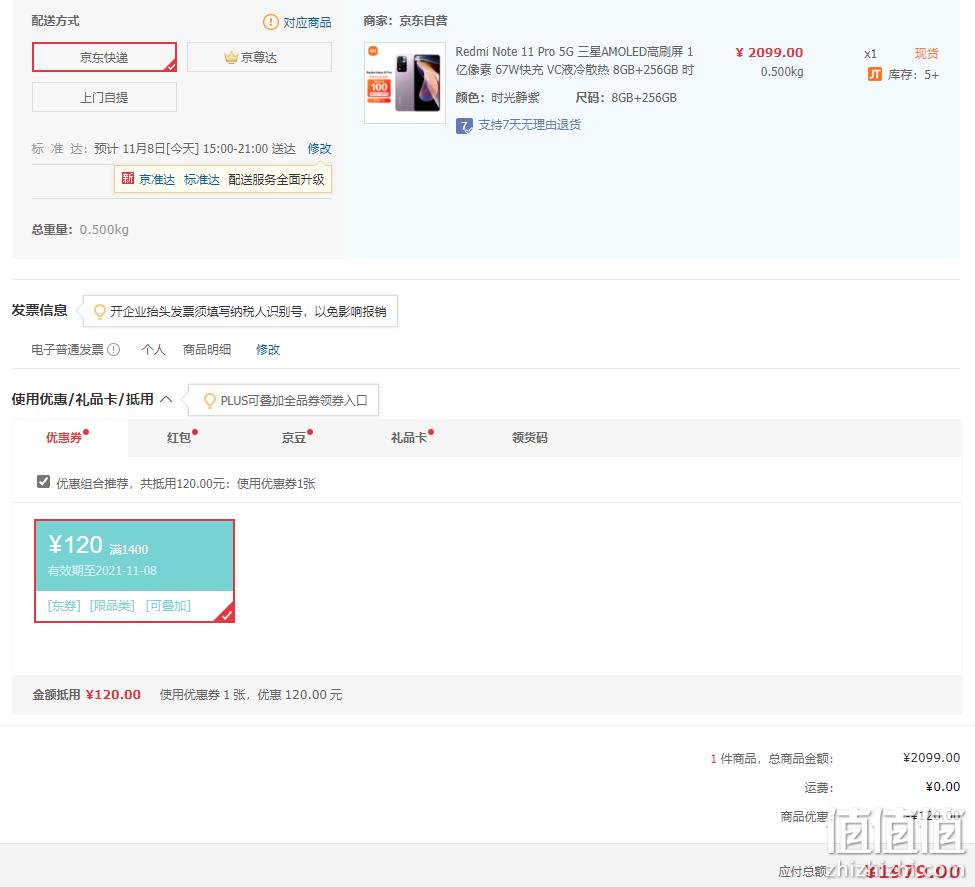Choose 京尊达 delivery method
This screenshot has width=975, height=887.
(259, 57)
